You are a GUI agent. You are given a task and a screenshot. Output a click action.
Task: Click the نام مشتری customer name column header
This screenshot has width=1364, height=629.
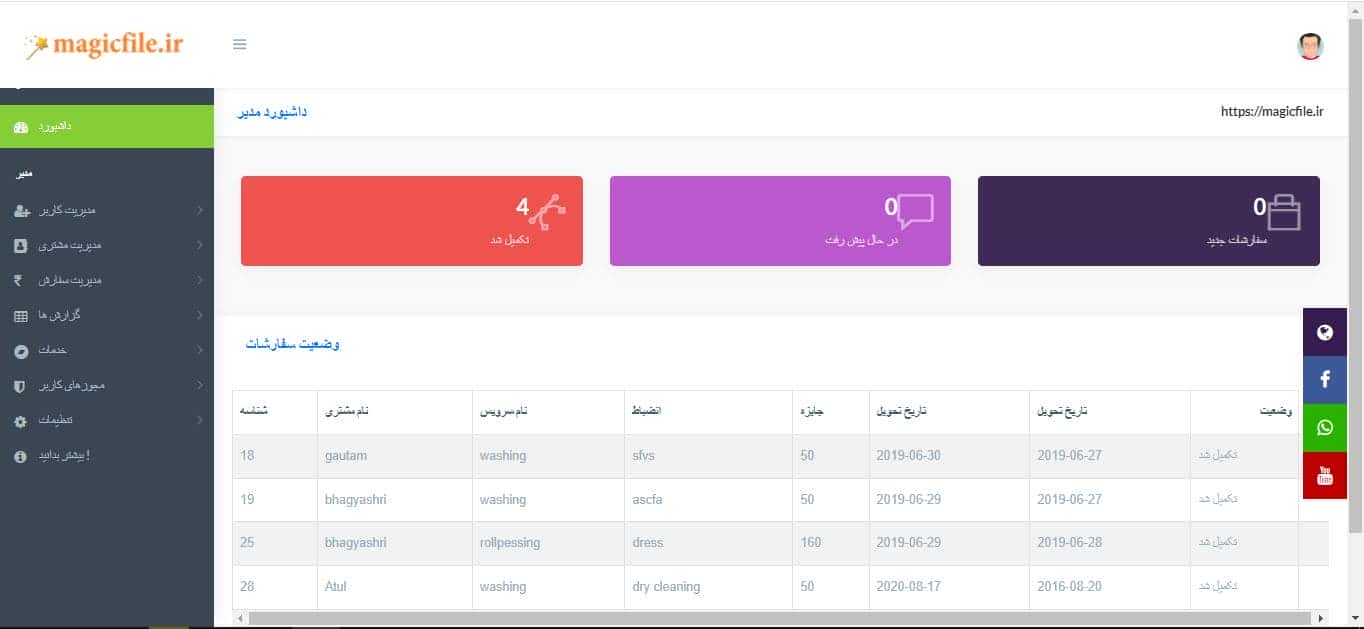pyautogui.click(x=347, y=412)
